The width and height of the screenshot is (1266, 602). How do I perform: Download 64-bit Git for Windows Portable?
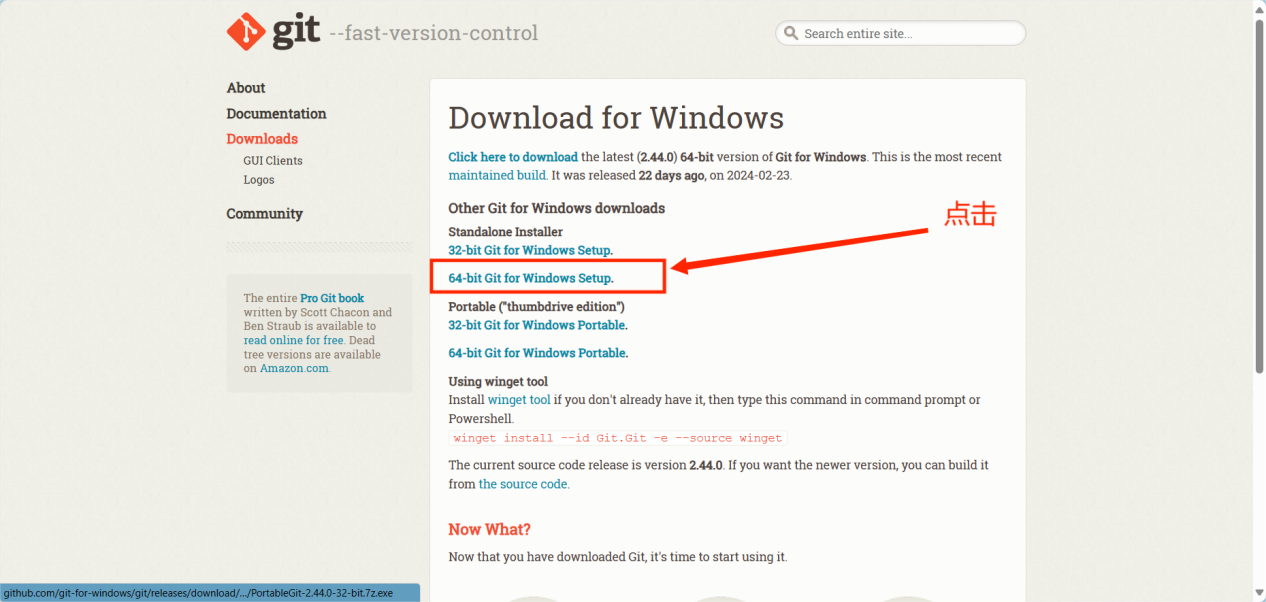(x=538, y=353)
